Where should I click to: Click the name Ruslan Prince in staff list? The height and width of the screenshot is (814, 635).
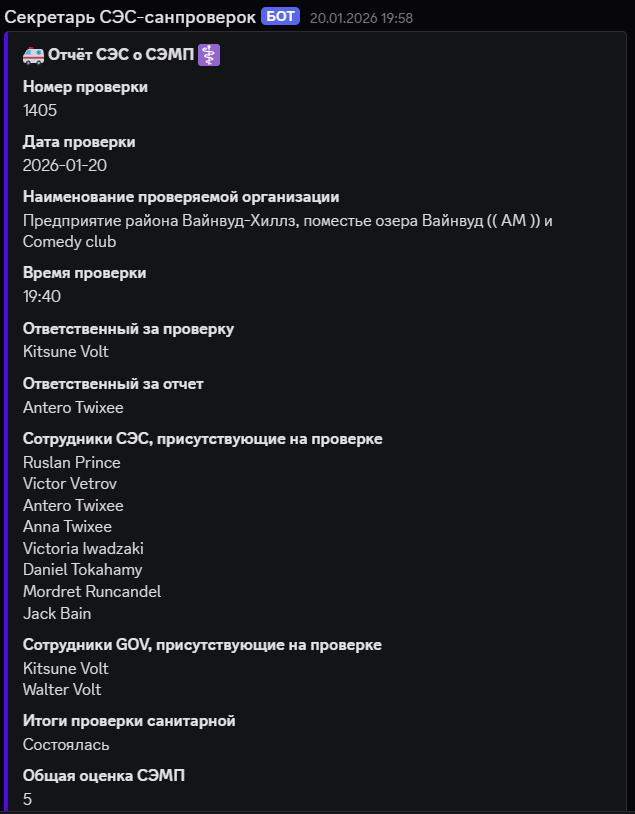[x=72, y=462]
